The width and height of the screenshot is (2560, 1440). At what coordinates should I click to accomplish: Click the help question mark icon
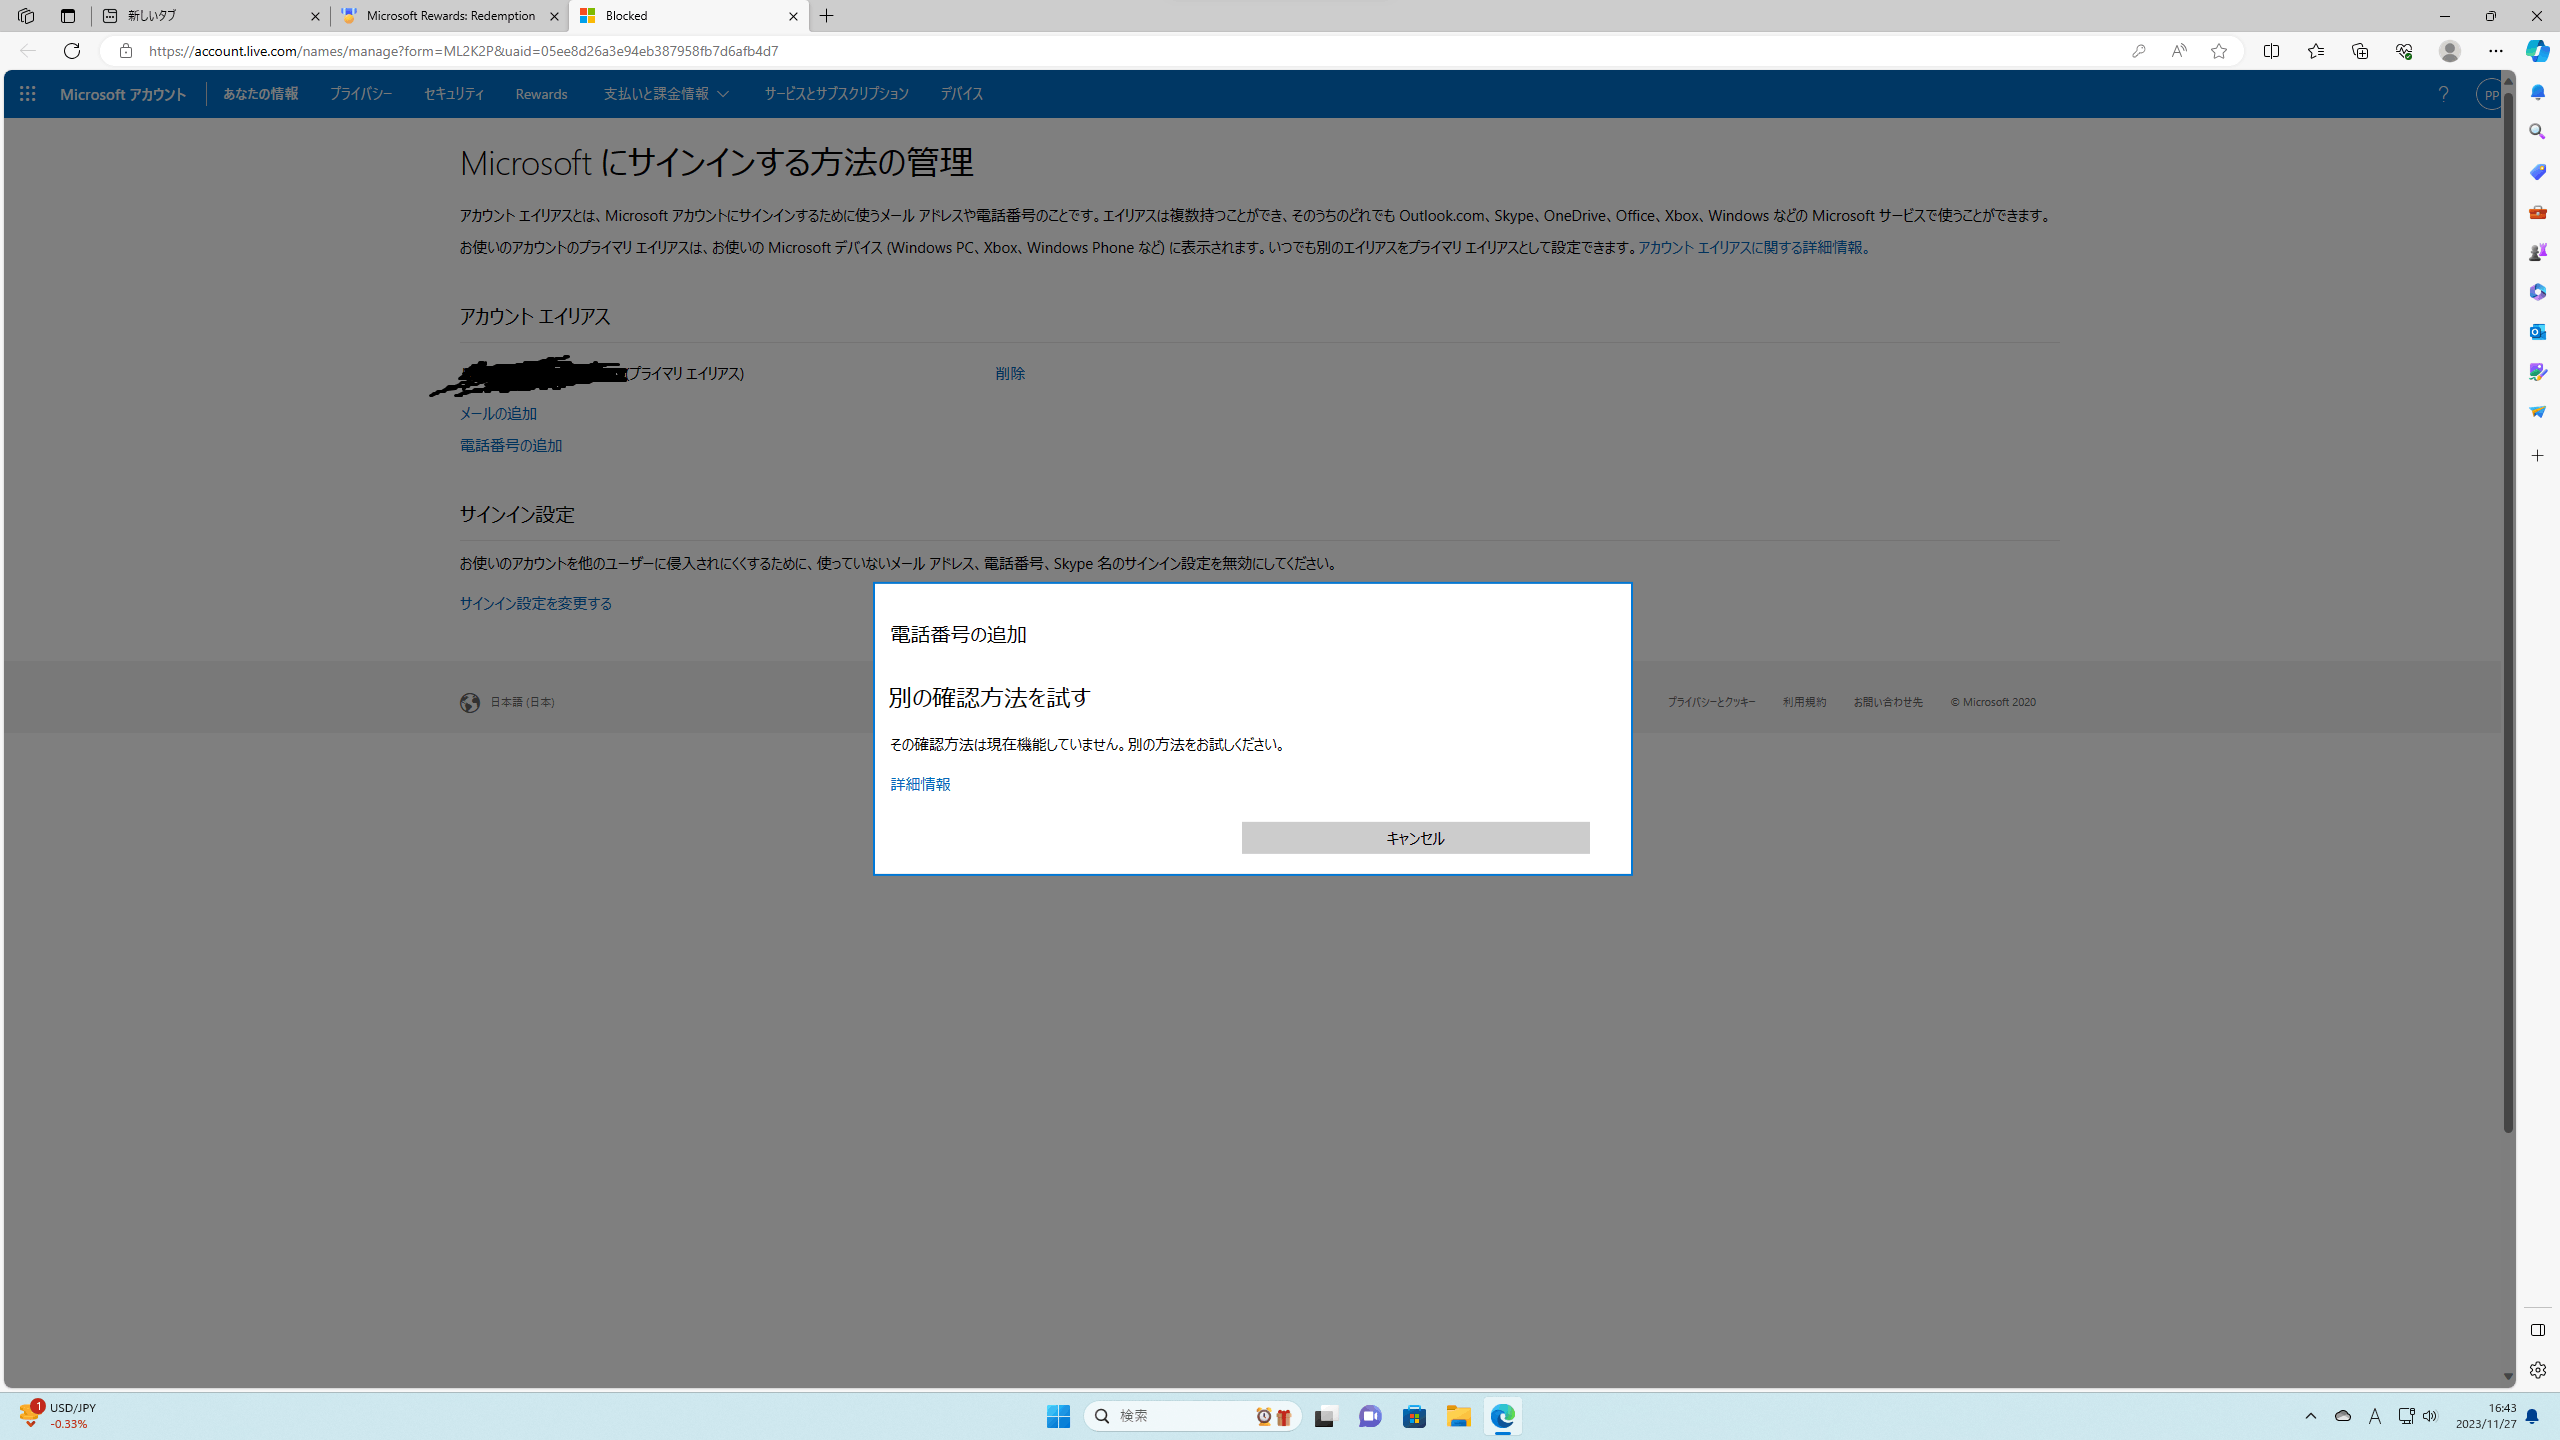[2443, 94]
